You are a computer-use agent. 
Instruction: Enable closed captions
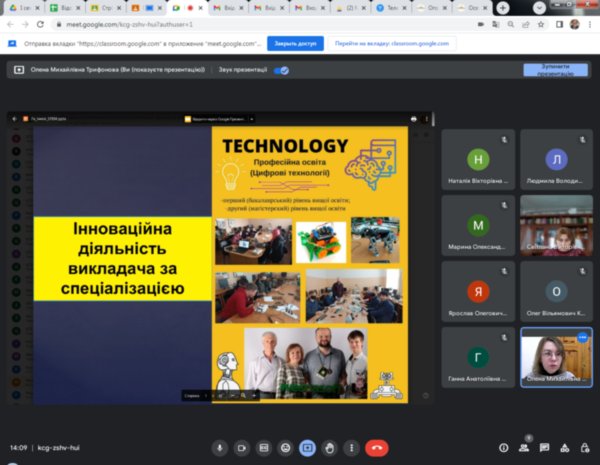pyautogui.click(x=264, y=448)
